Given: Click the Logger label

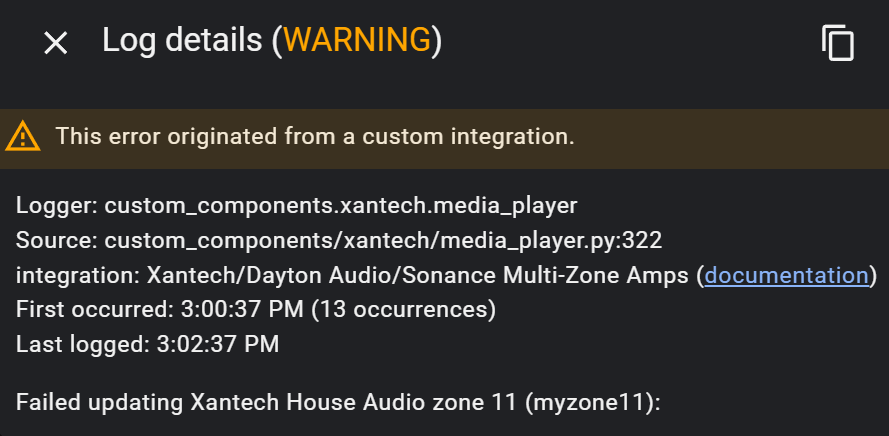Looking at the screenshot, I should [x=56, y=206].
